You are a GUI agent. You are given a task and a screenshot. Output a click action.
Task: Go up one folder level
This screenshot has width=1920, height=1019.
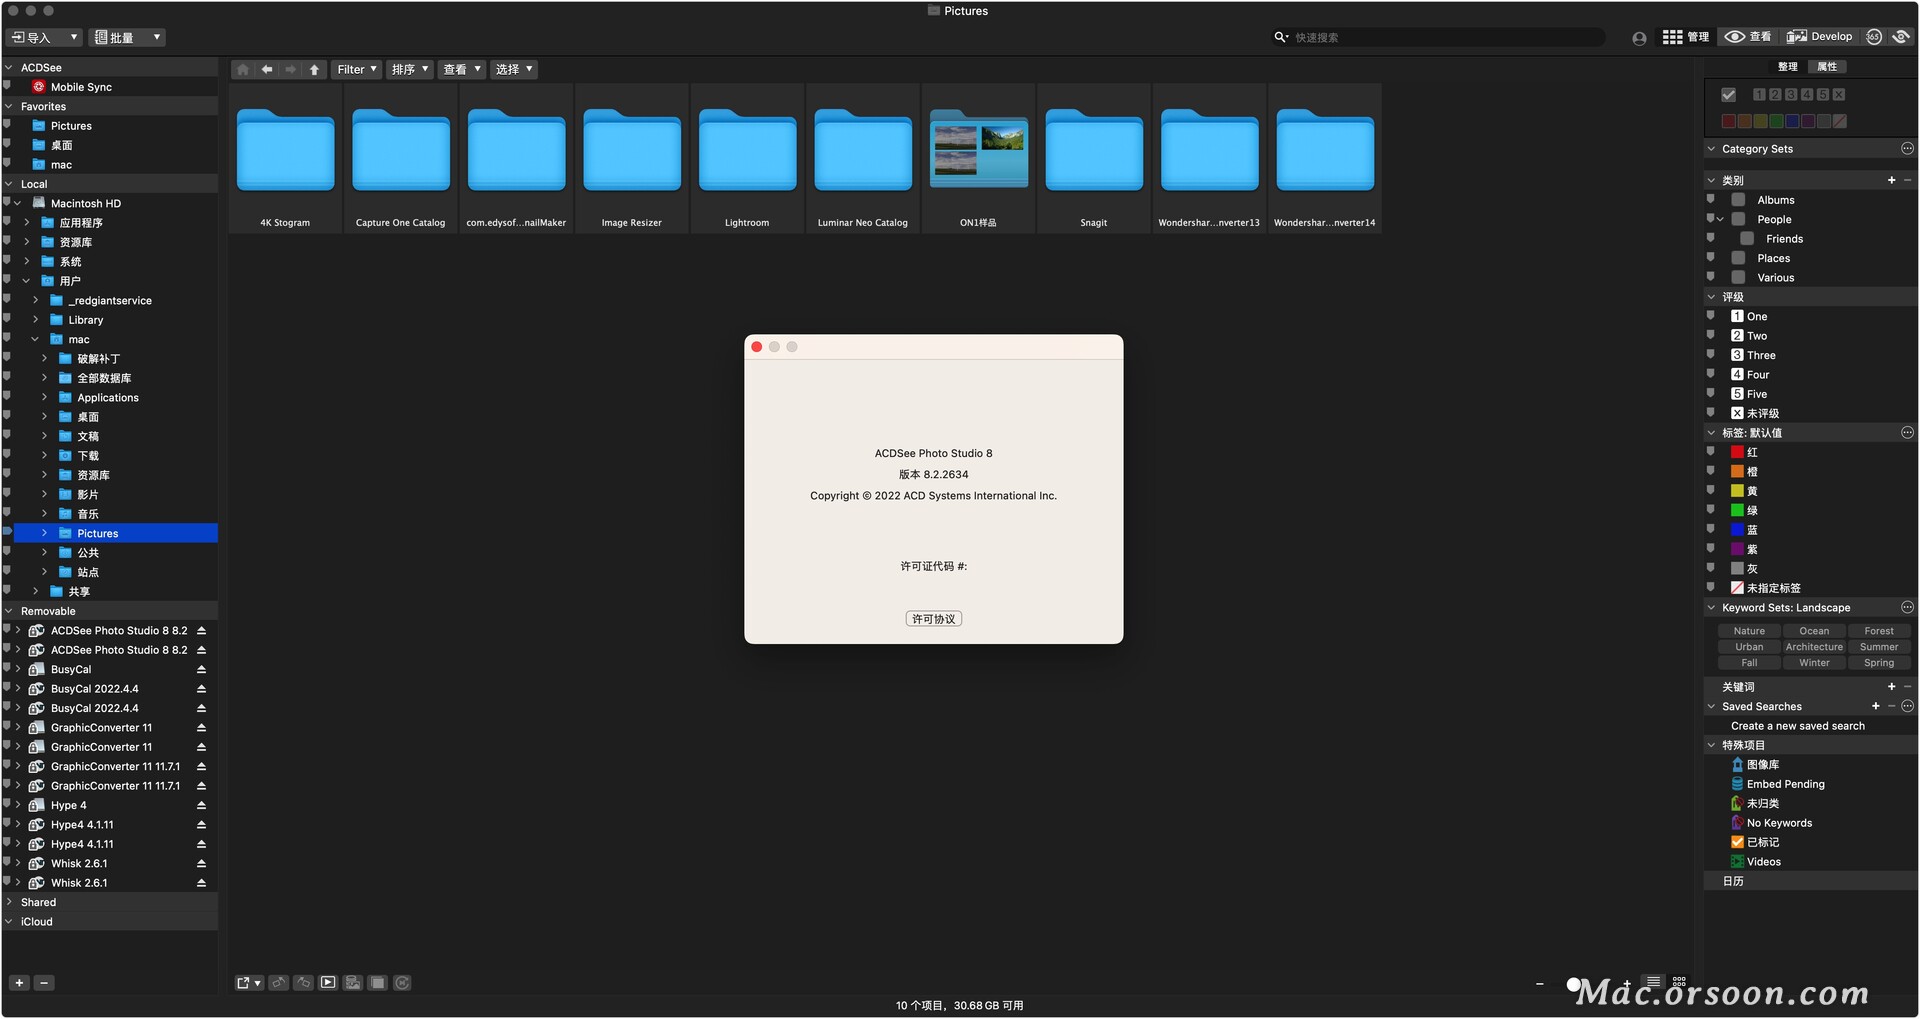[315, 70]
